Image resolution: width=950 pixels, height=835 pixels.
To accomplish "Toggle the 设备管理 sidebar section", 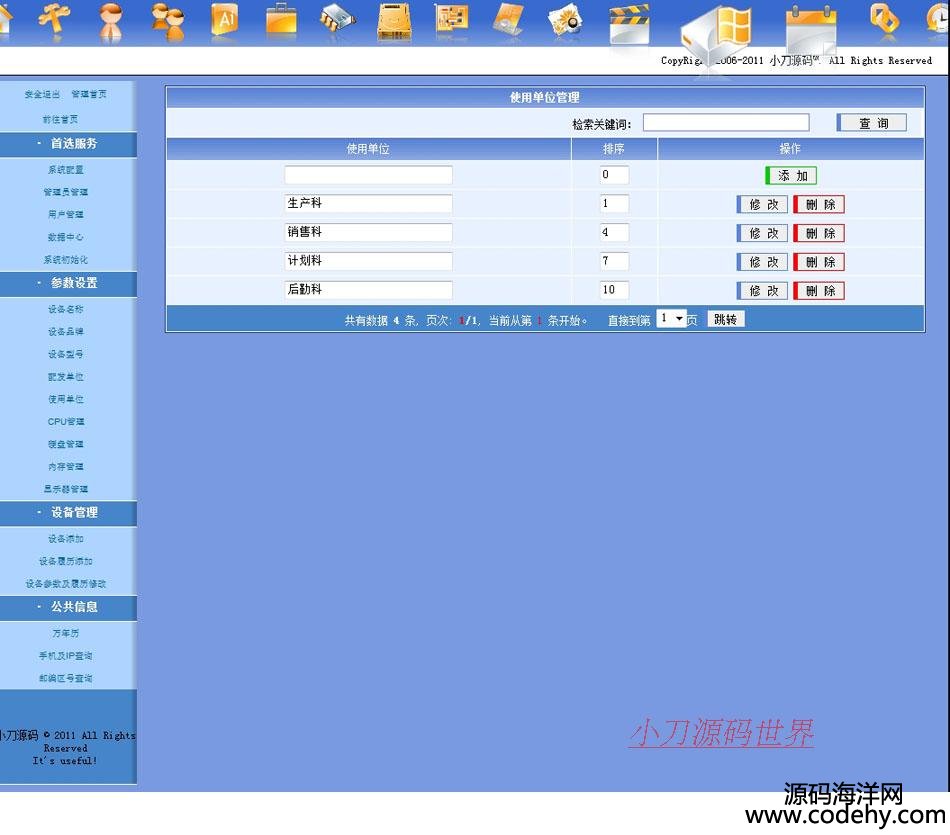I will [x=68, y=512].
